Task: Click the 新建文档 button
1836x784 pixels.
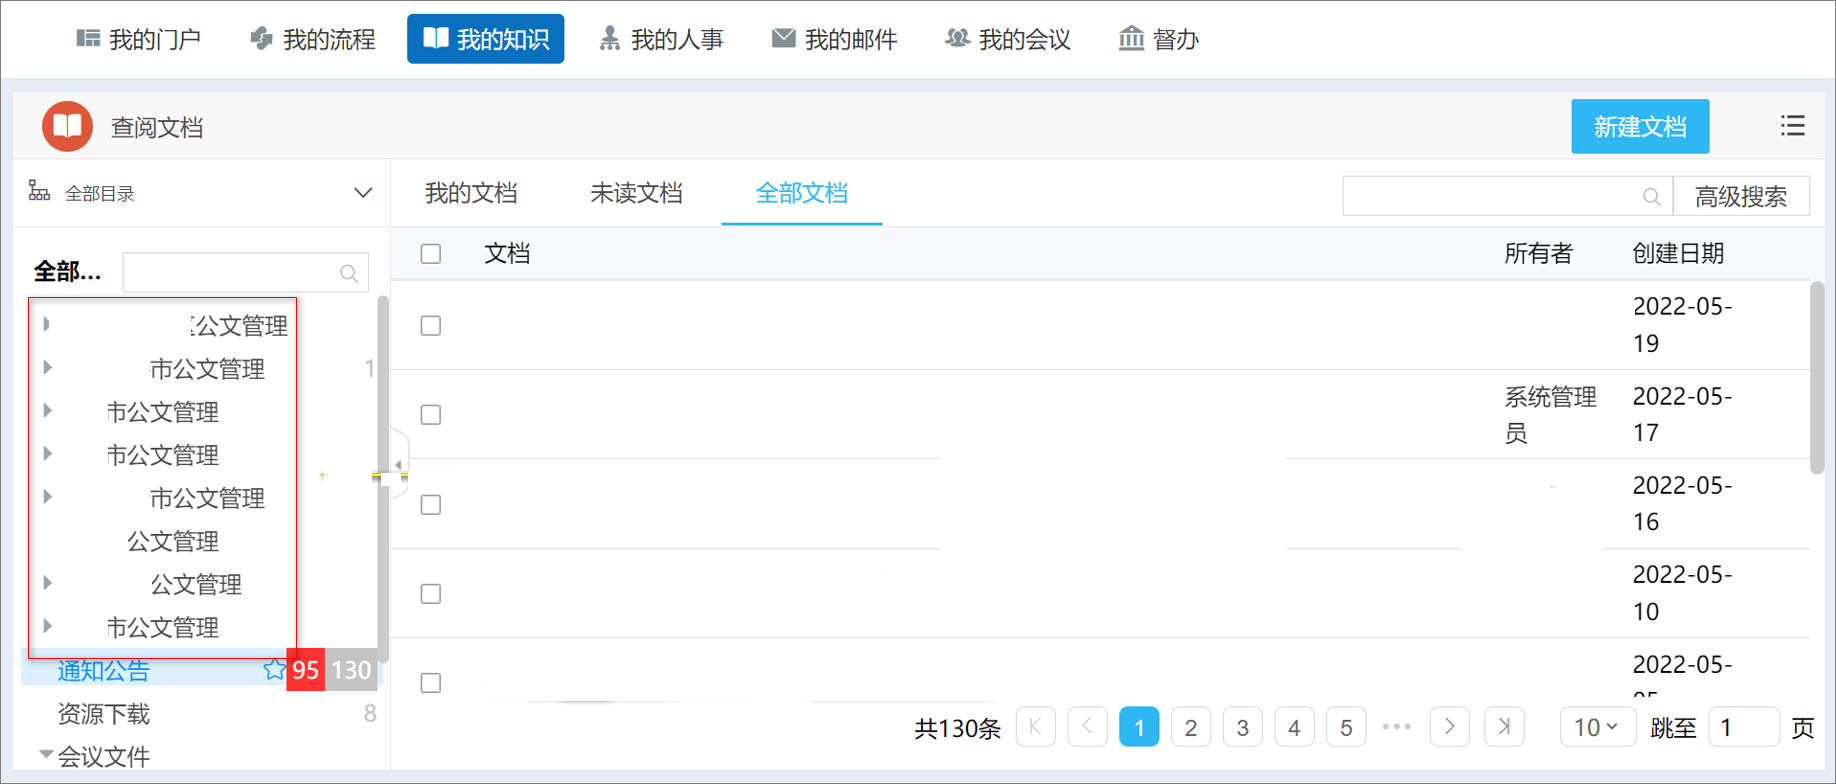Action: (x=1640, y=126)
